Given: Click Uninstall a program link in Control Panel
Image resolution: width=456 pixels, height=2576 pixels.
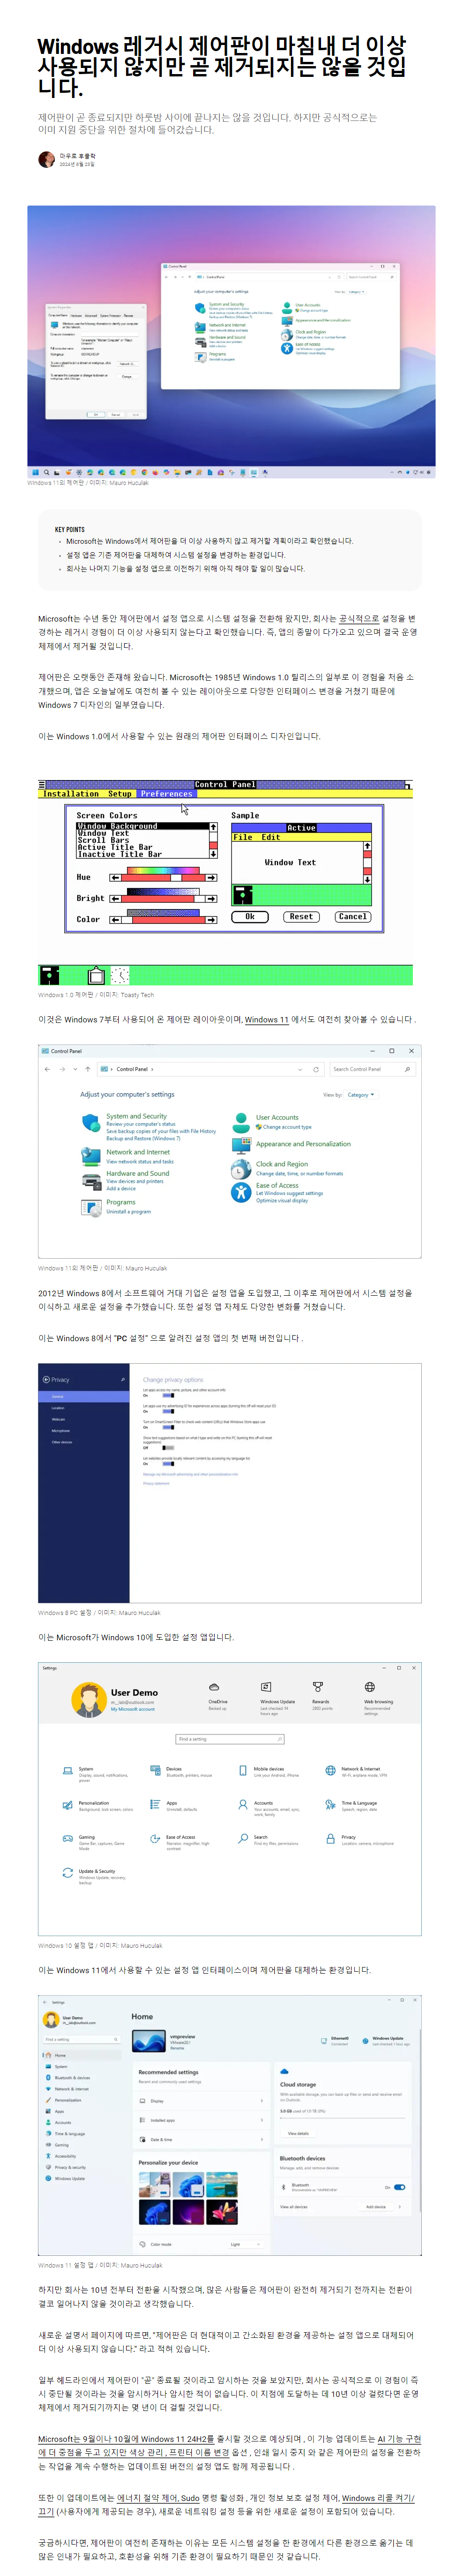Looking at the screenshot, I should (x=129, y=1211).
